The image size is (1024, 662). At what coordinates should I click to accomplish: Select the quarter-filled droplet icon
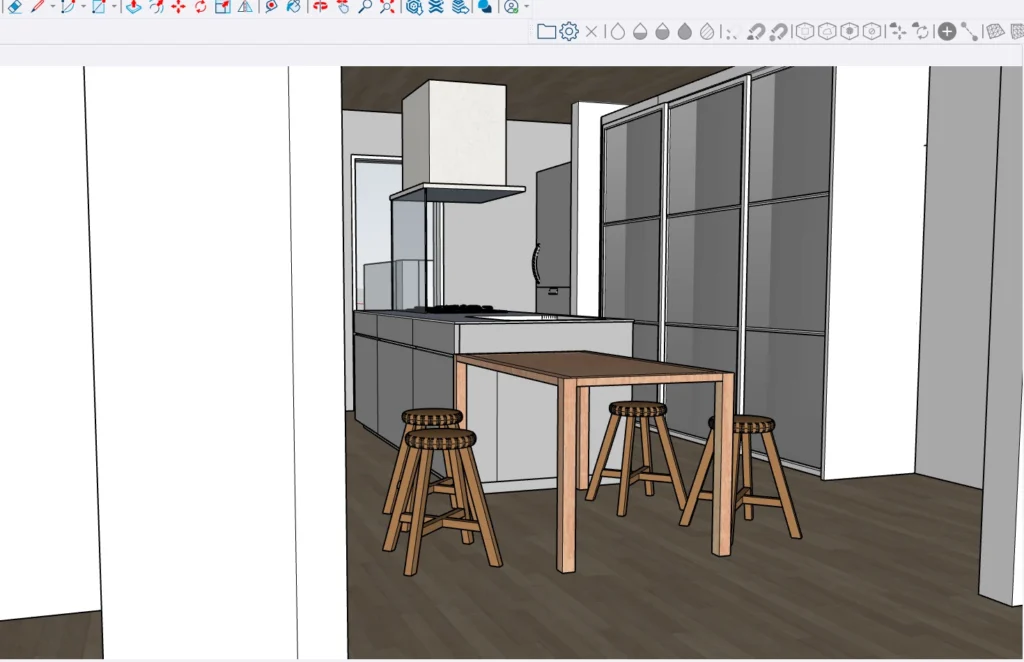pos(640,31)
